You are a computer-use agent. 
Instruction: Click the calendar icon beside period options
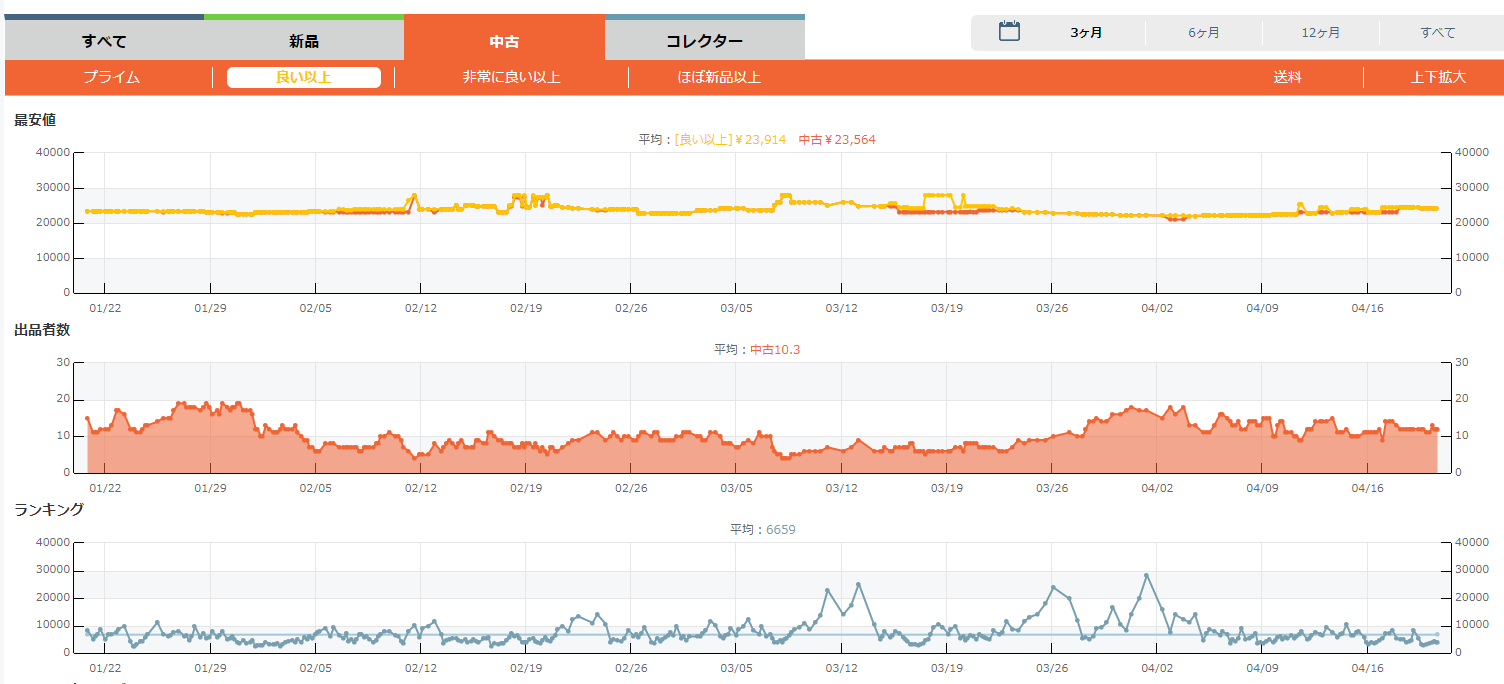point(1009,32)
